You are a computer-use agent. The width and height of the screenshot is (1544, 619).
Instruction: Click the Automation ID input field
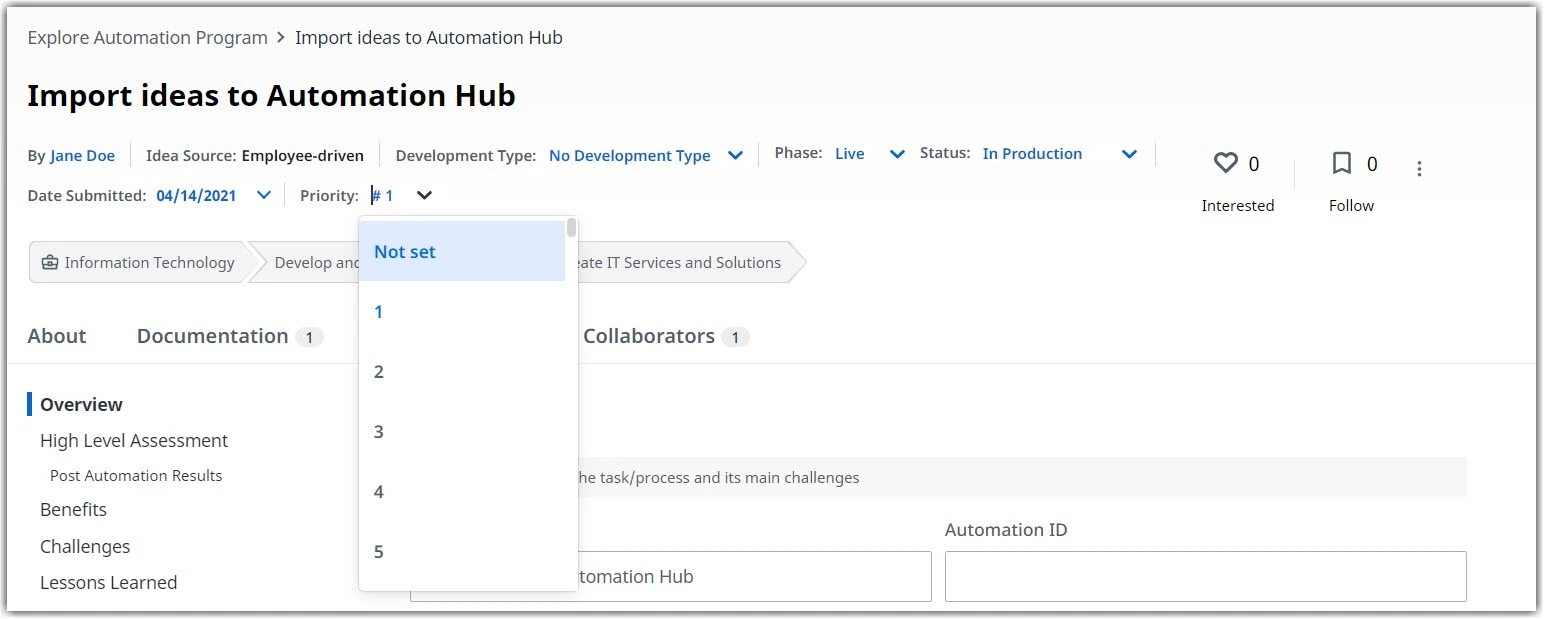tap(1205, 577)
